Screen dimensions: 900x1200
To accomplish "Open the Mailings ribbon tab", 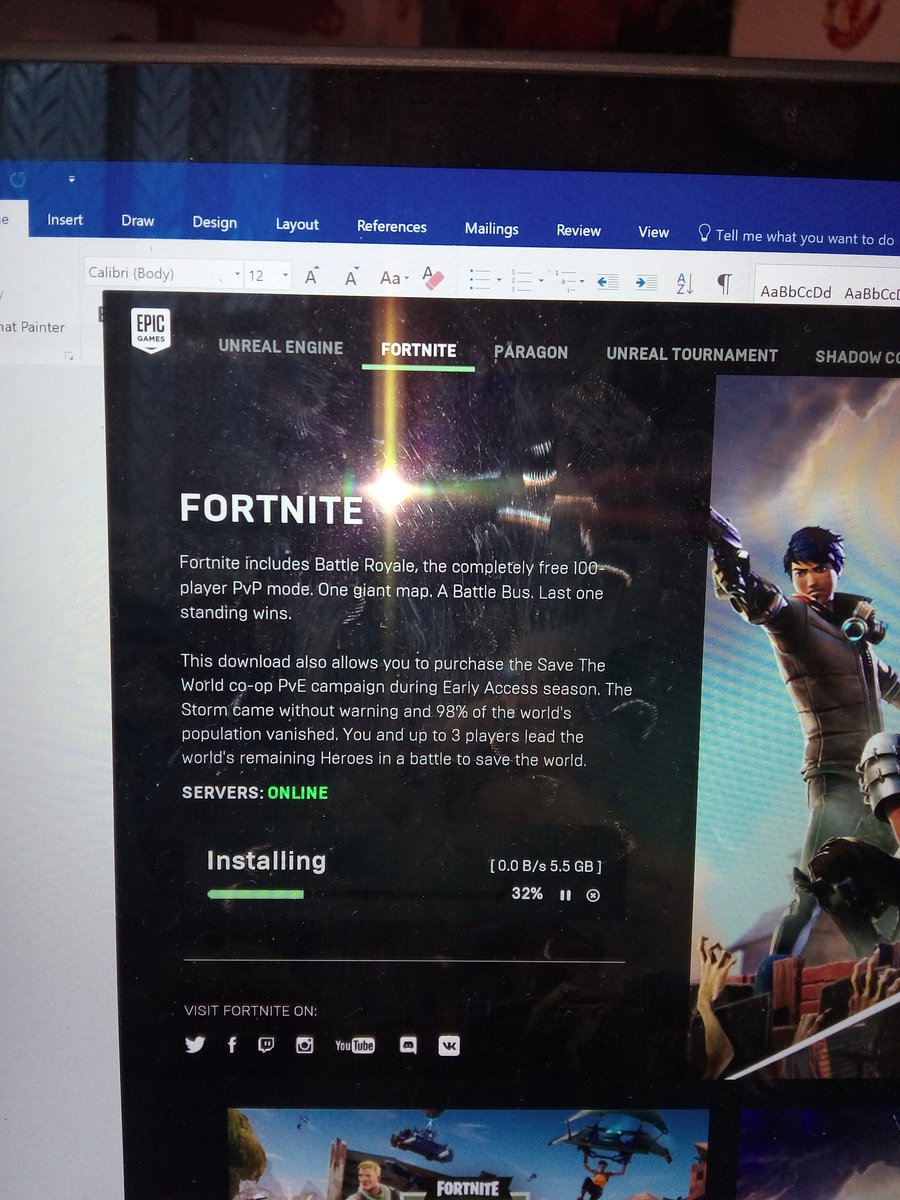I will 492,229.
